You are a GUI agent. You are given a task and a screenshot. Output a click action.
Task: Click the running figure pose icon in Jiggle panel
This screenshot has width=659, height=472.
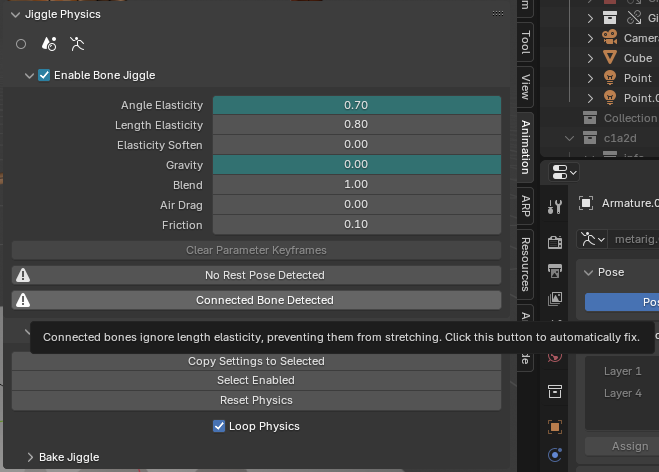click(x=77, y=44)
